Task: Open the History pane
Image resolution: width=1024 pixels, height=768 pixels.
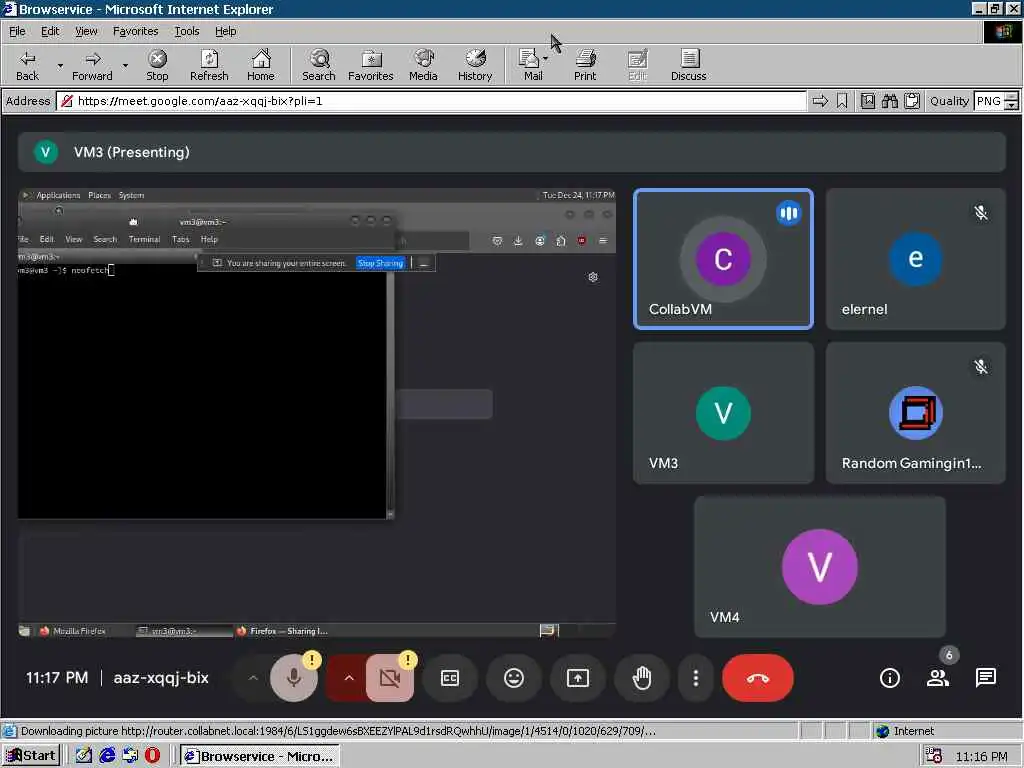Action: [475, 65]
